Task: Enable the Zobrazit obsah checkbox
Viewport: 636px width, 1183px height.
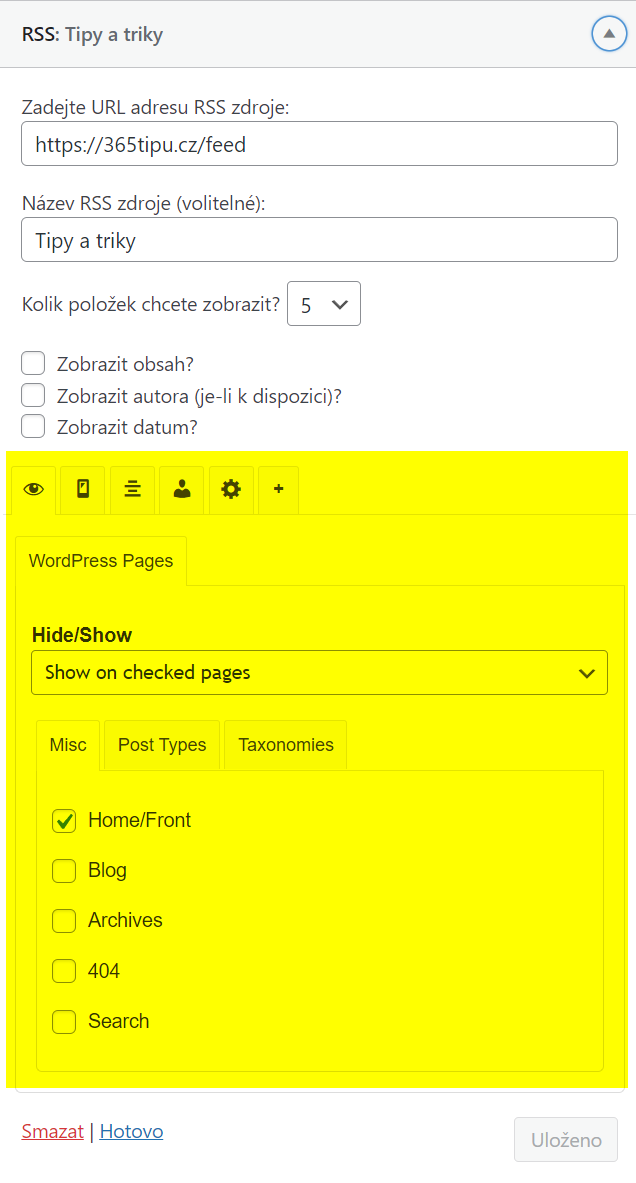Action: point(33,364)
